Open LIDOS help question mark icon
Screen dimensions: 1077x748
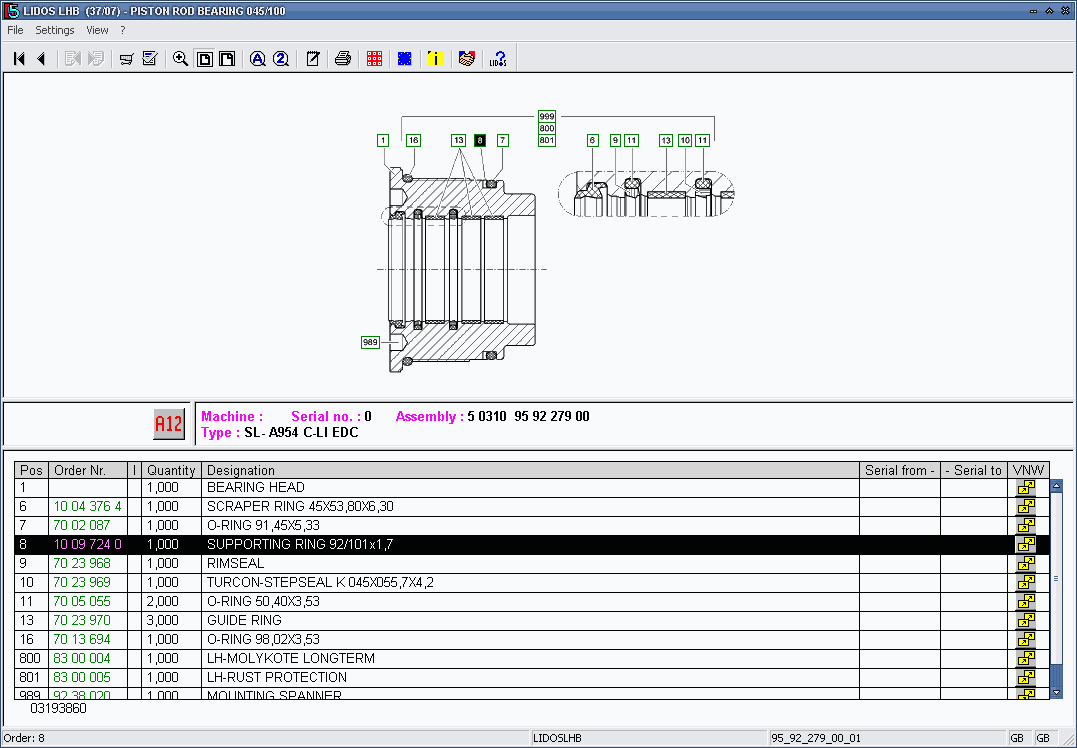[498, 59]
